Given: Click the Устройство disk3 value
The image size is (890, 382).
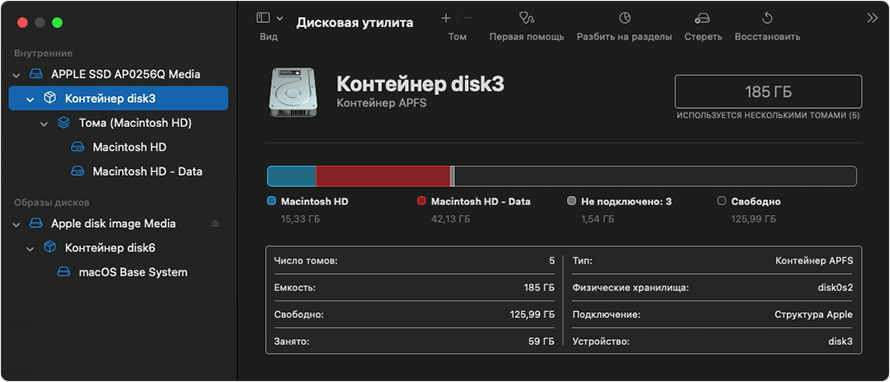Looking at the screenshot, I should point(841,342).
